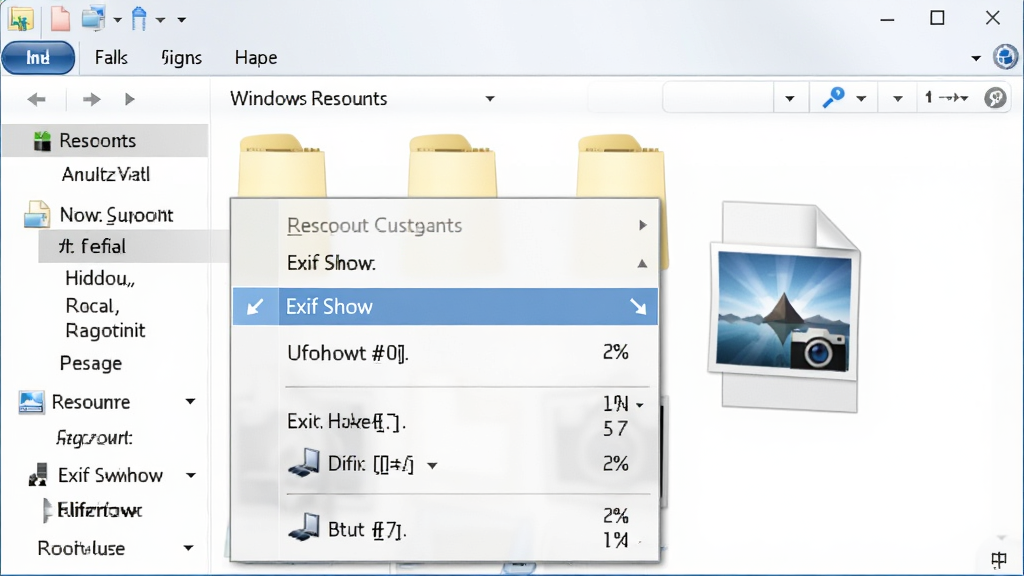This screenshot has height=576, width=1024.
Task: Select AnultzVatl in the sidebar
Action: (106, 174)
